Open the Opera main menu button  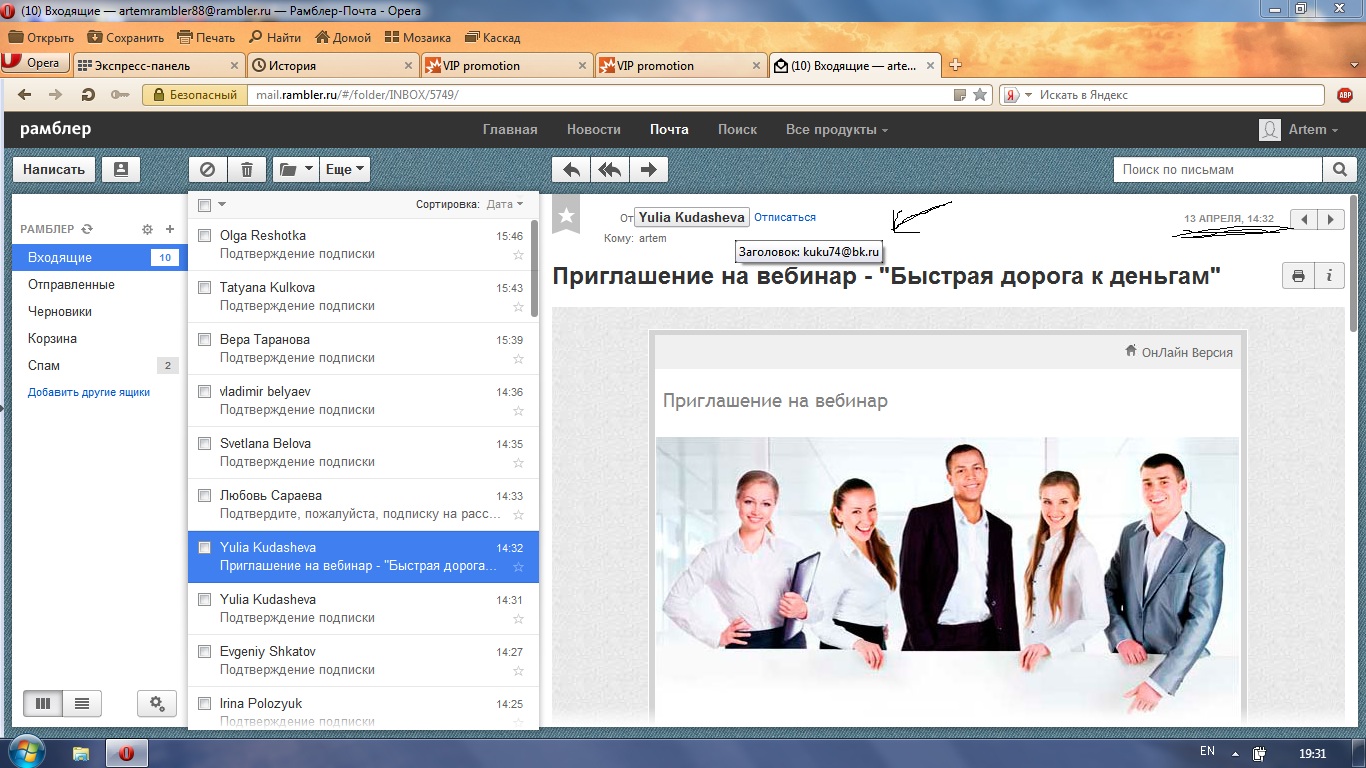(34, 63)
